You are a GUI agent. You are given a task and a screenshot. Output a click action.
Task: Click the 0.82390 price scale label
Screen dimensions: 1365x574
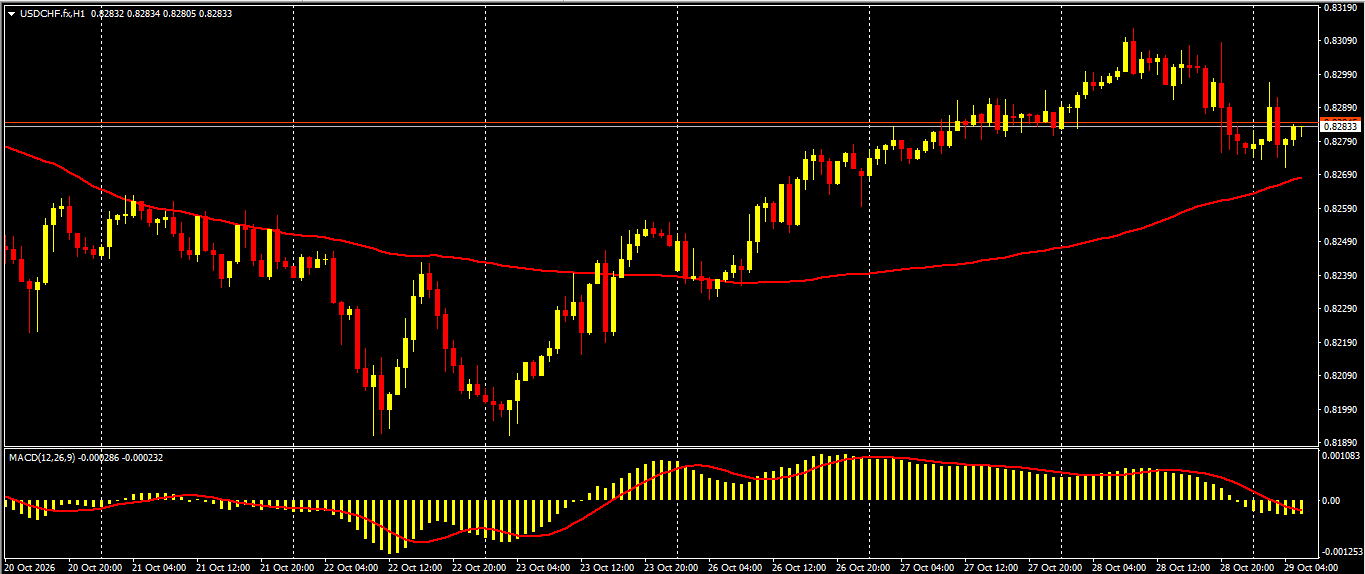pos(1340,276)
